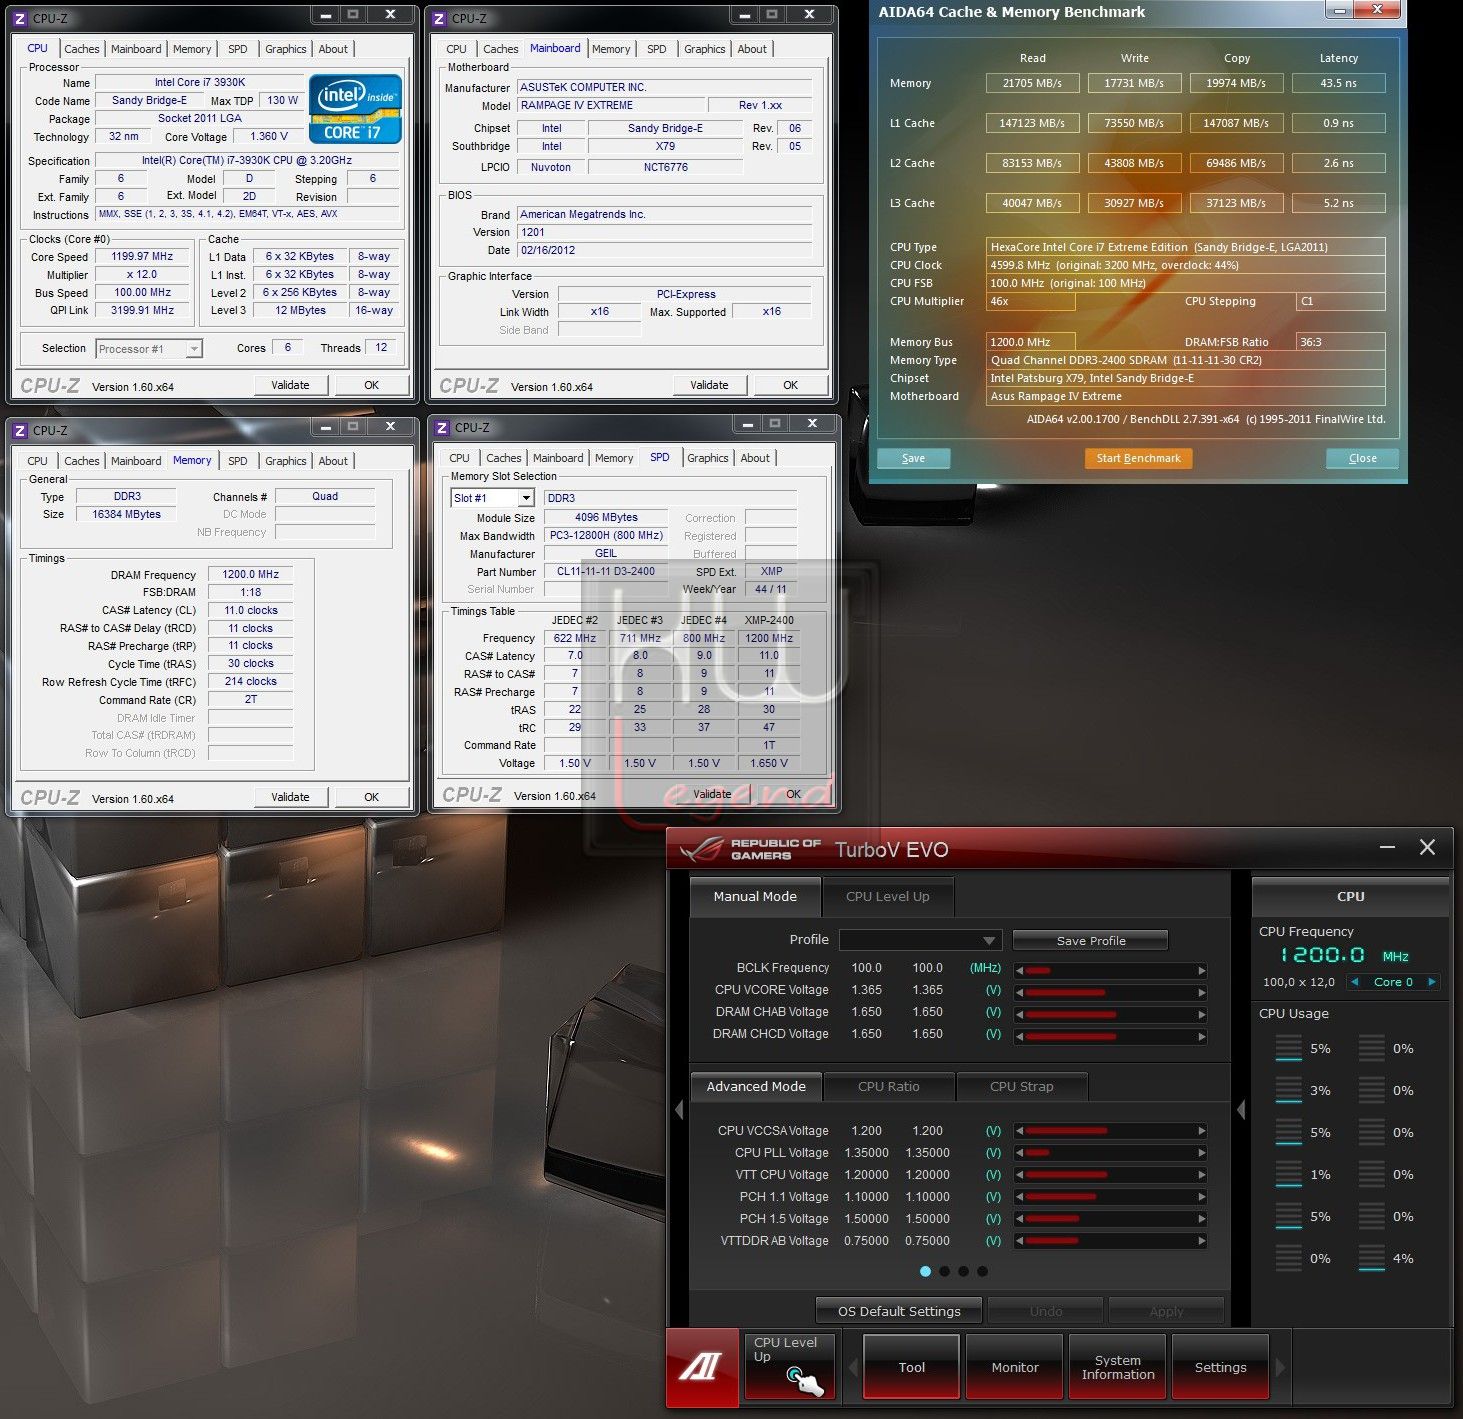Click Save Profile in TurboV EVO
Viewport: 1463px width, 1419px height.
tap(1090, 941)
